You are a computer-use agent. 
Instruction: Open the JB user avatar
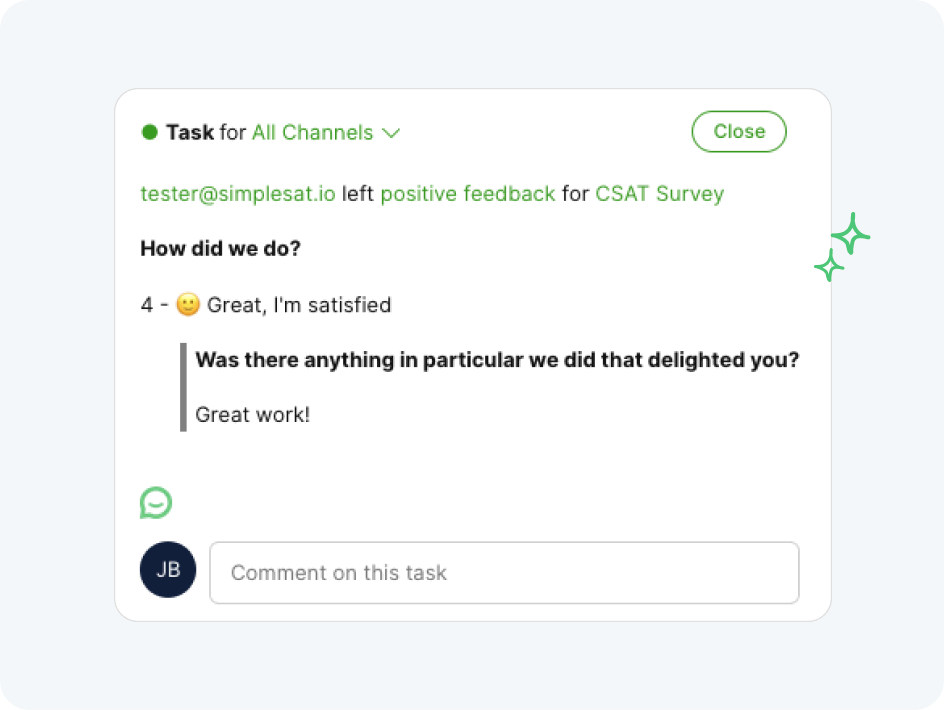click(x=168, y=570)
